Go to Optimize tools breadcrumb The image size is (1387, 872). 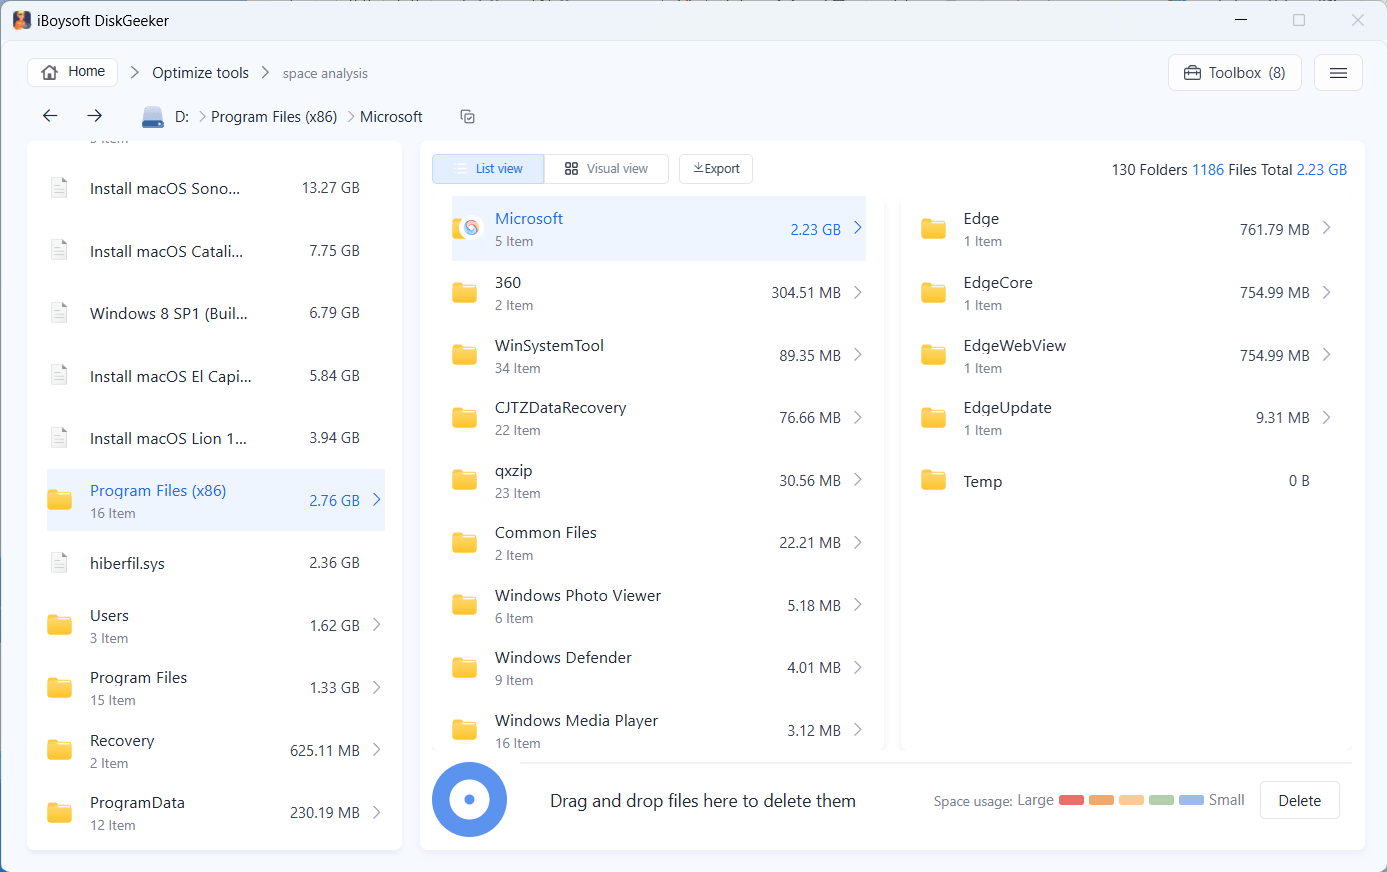point(200,73)
